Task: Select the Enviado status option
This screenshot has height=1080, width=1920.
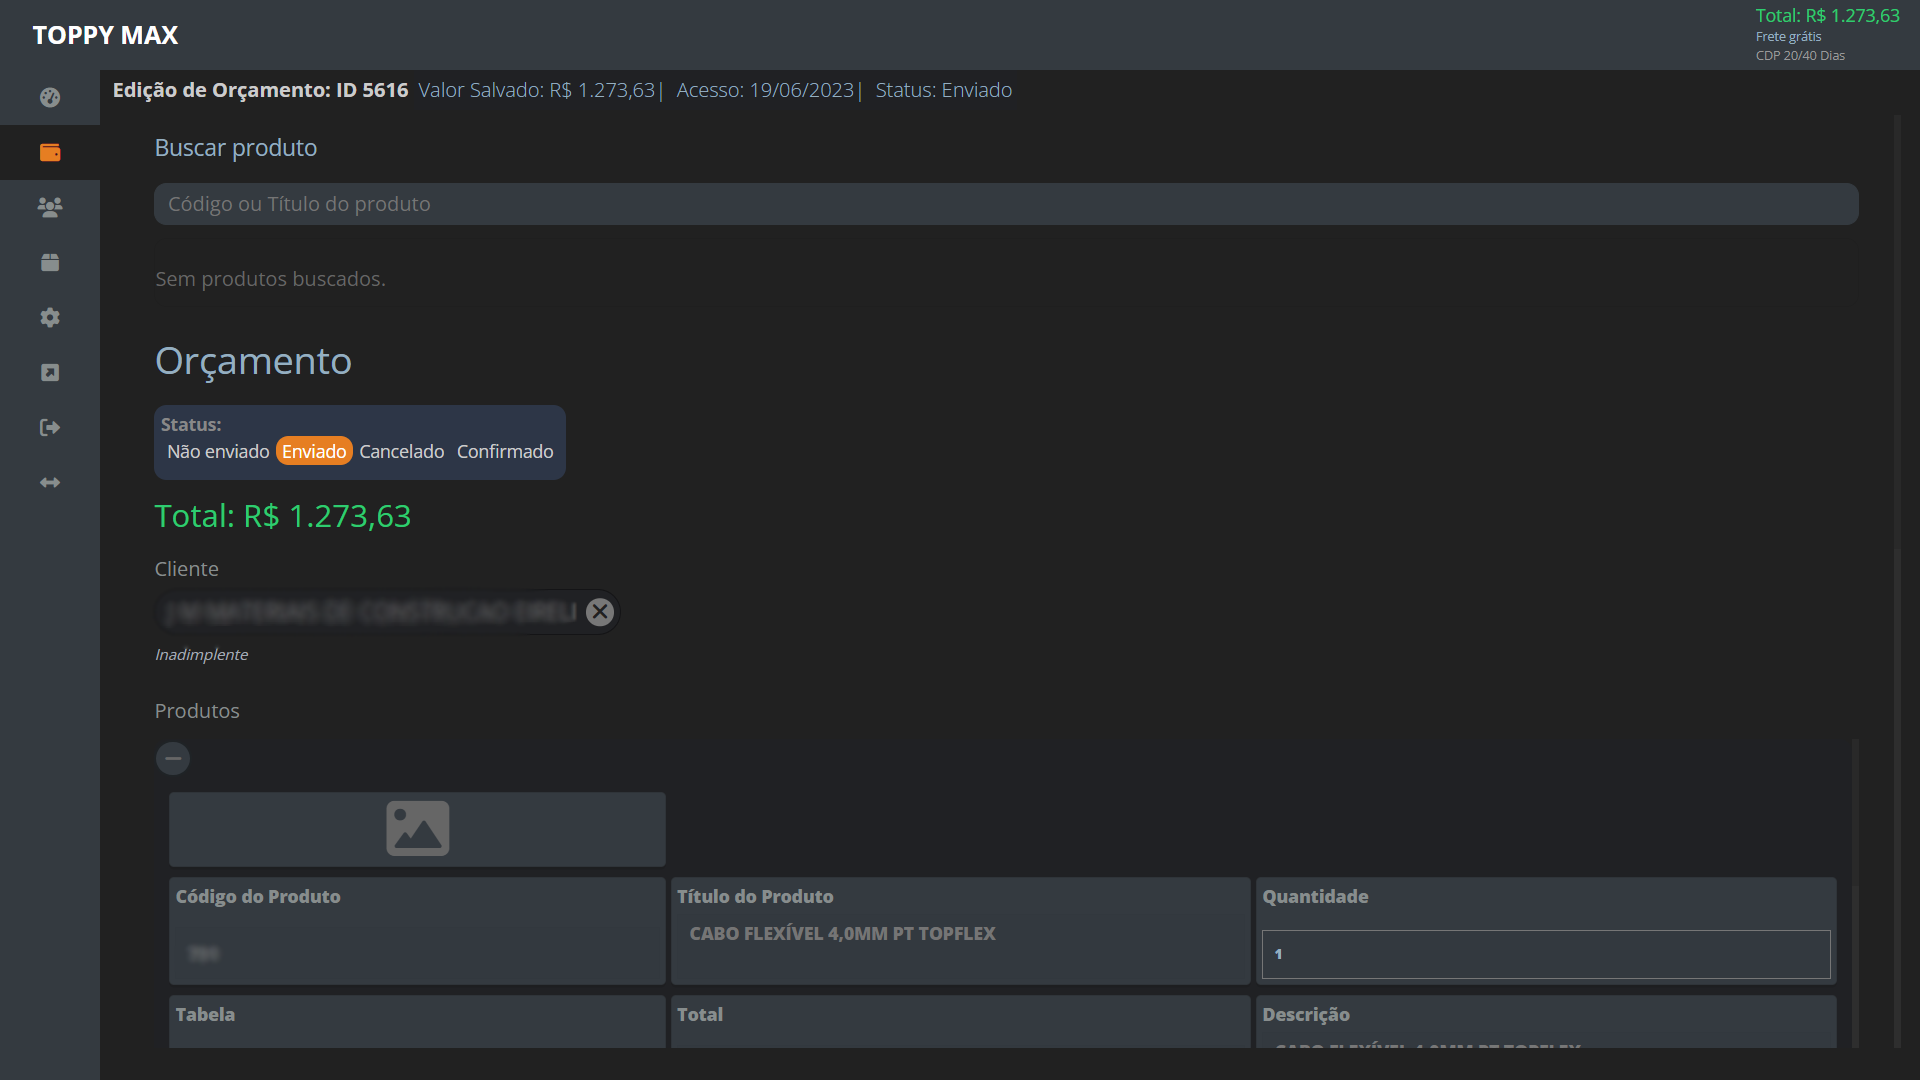Action: click(314, 451)
